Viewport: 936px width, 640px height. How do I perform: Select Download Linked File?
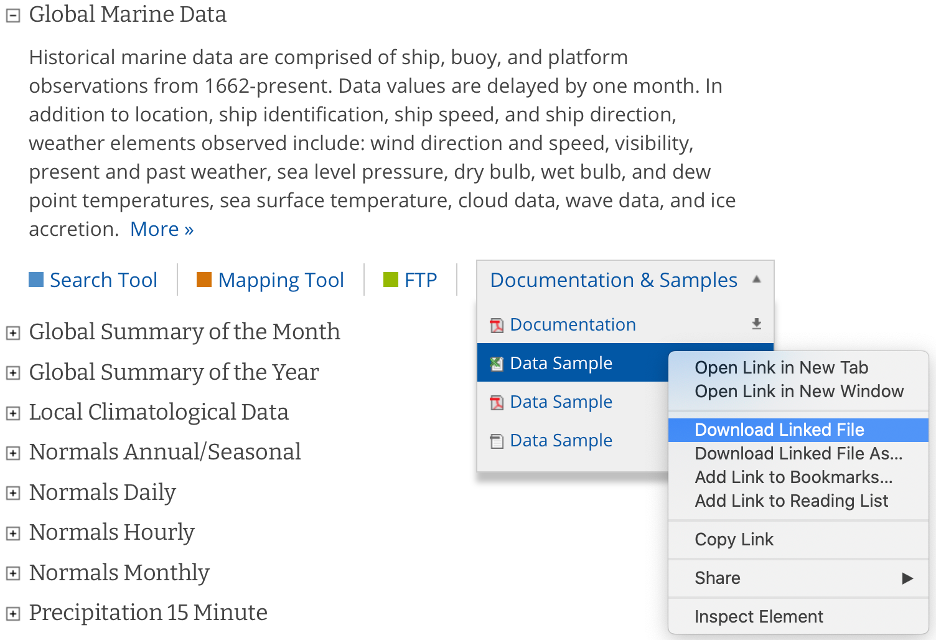[798, 430]
